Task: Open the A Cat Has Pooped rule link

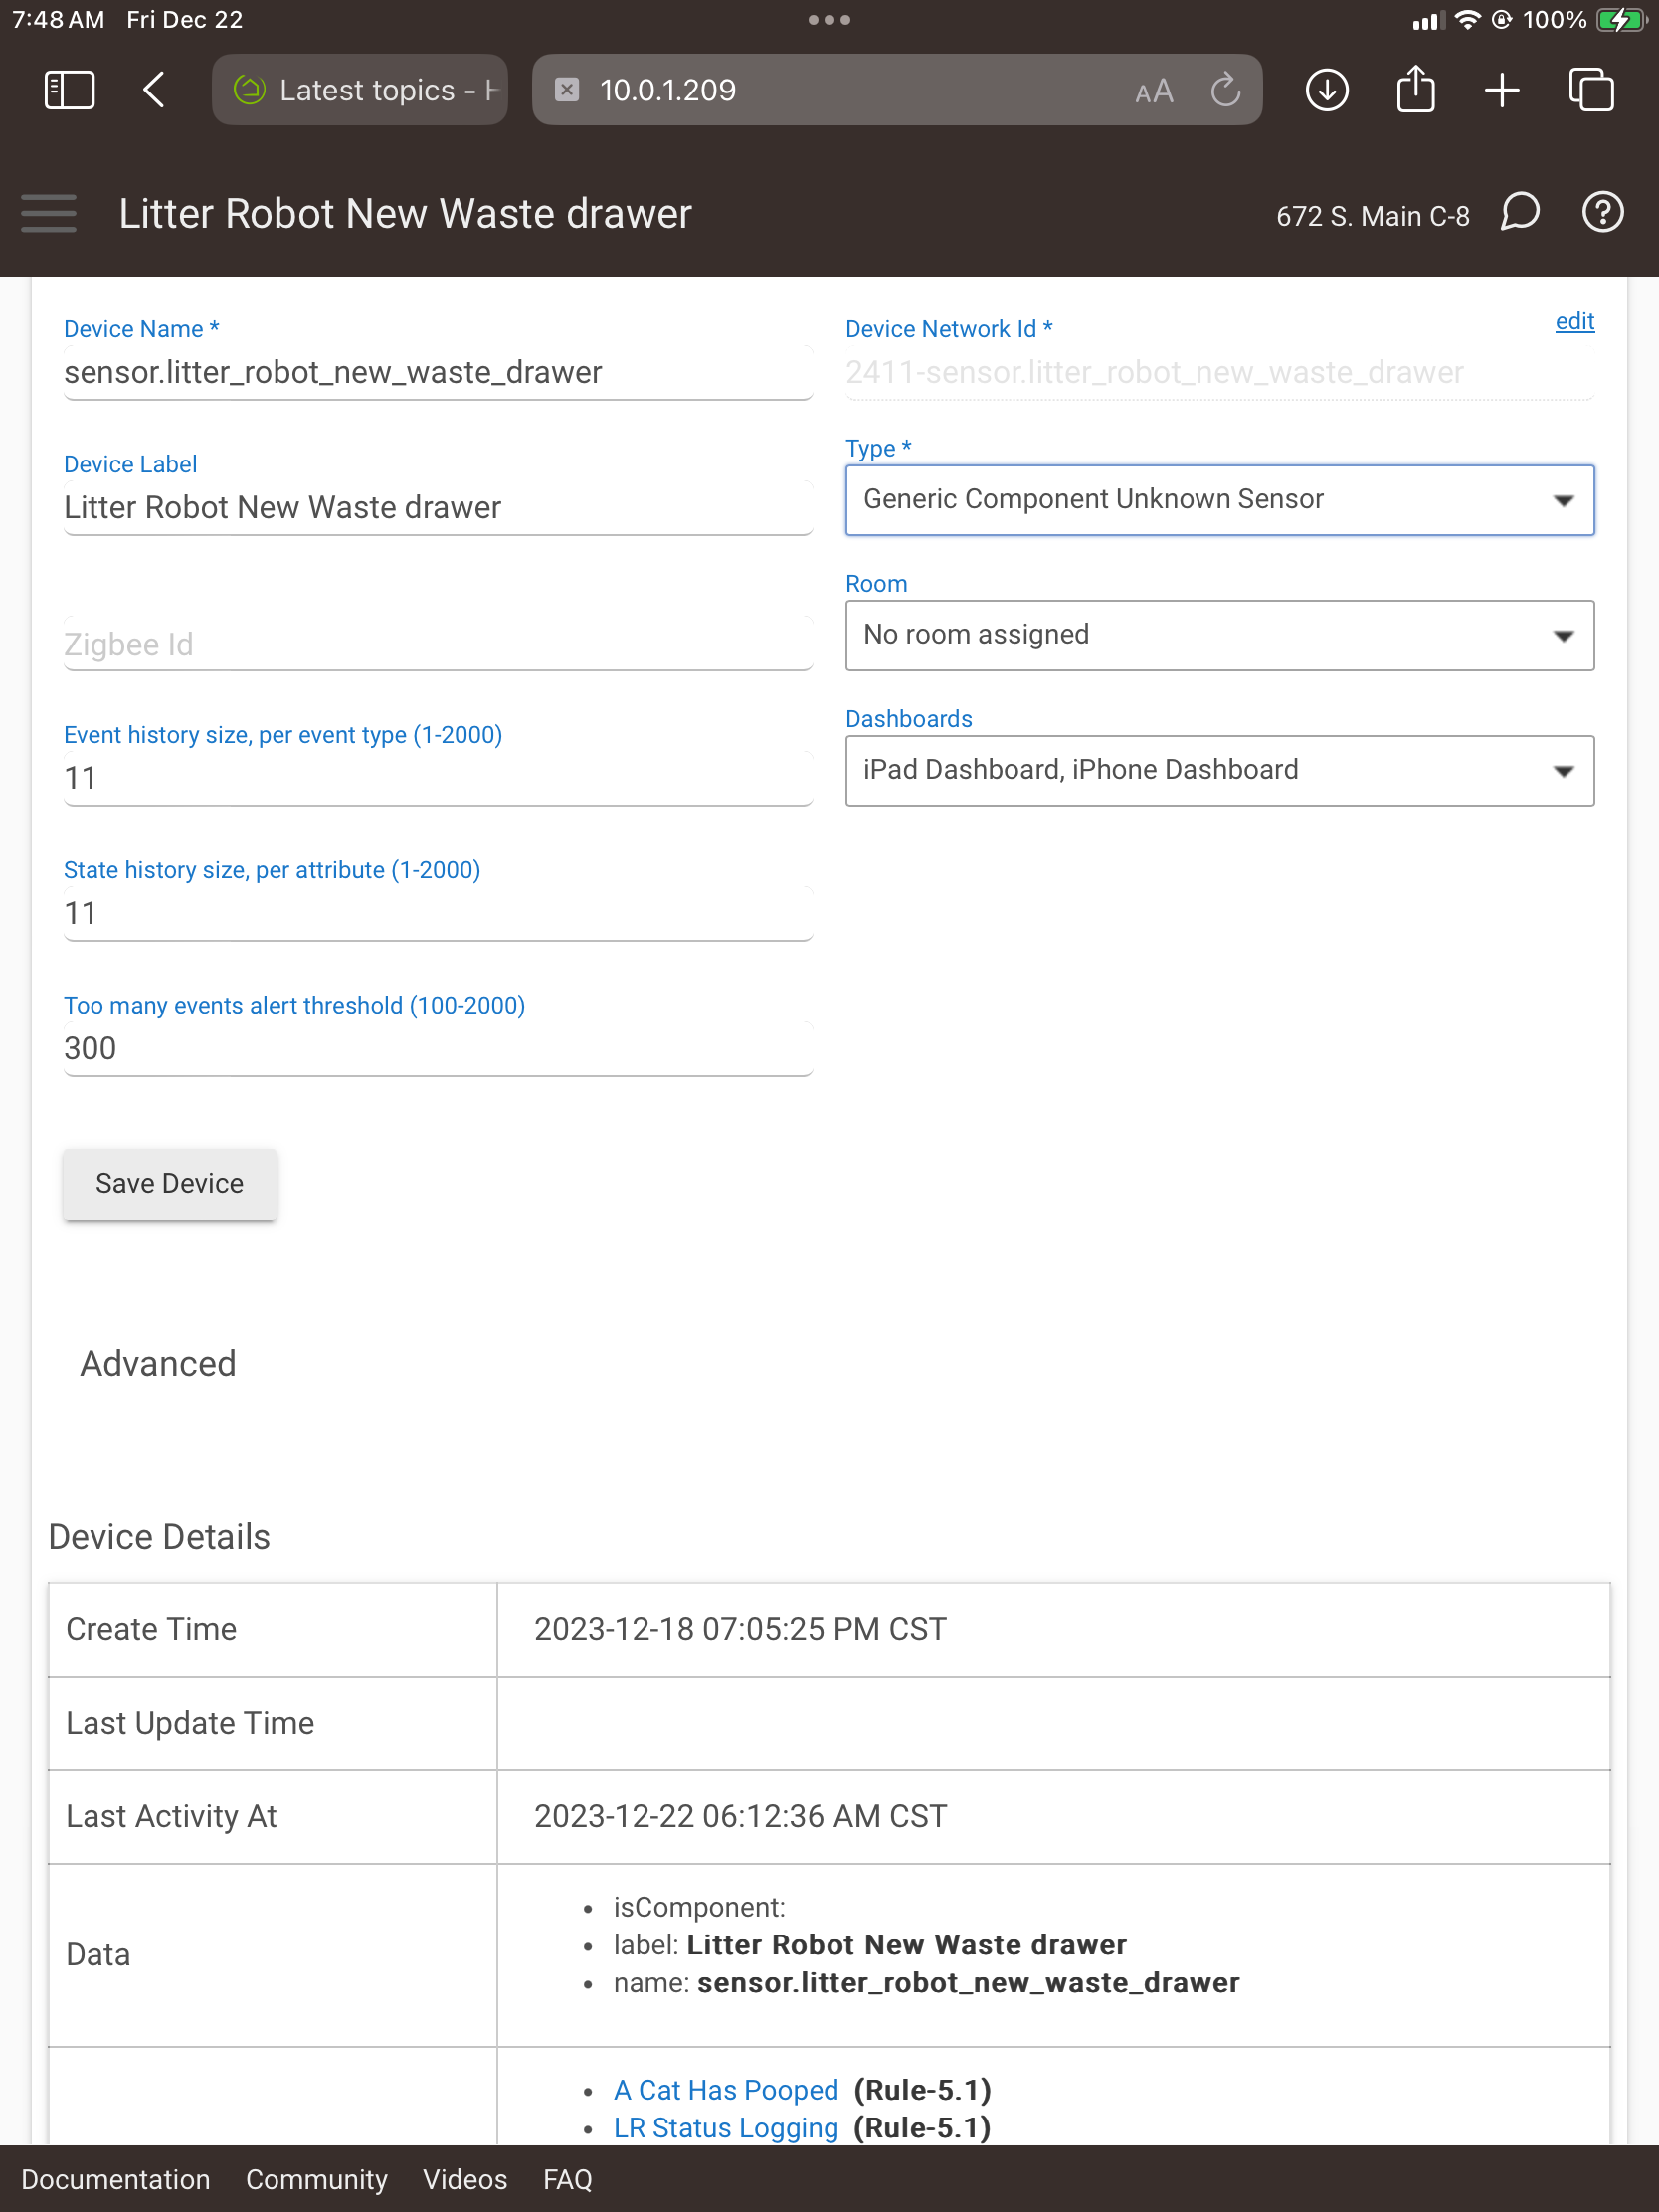Action: point(726,2089)
